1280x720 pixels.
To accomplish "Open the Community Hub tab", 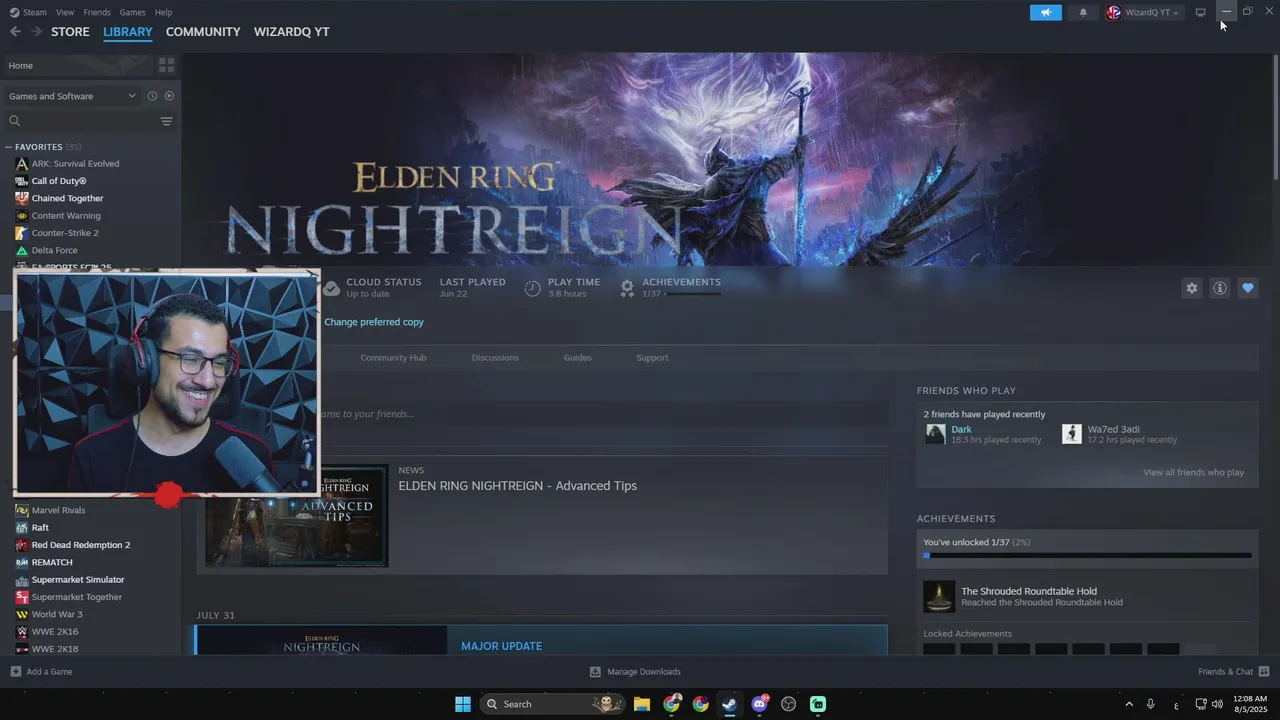I will tap(393, 357).
